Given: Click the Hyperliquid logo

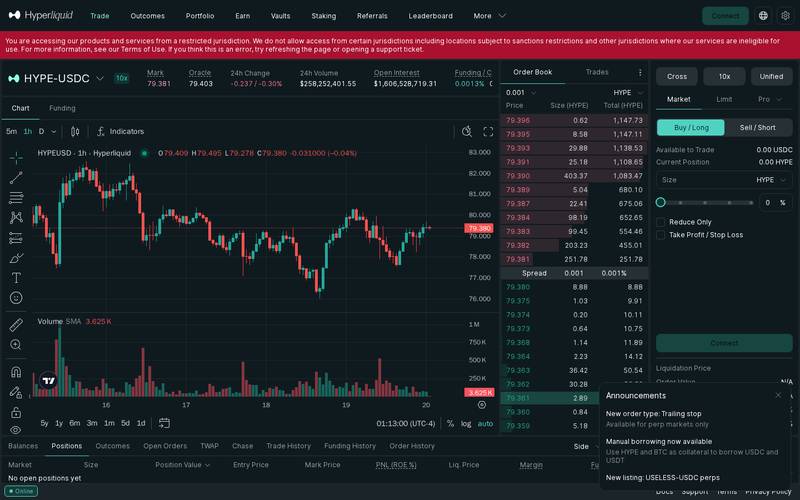Looking at the screenshot, I should [41, 15].
